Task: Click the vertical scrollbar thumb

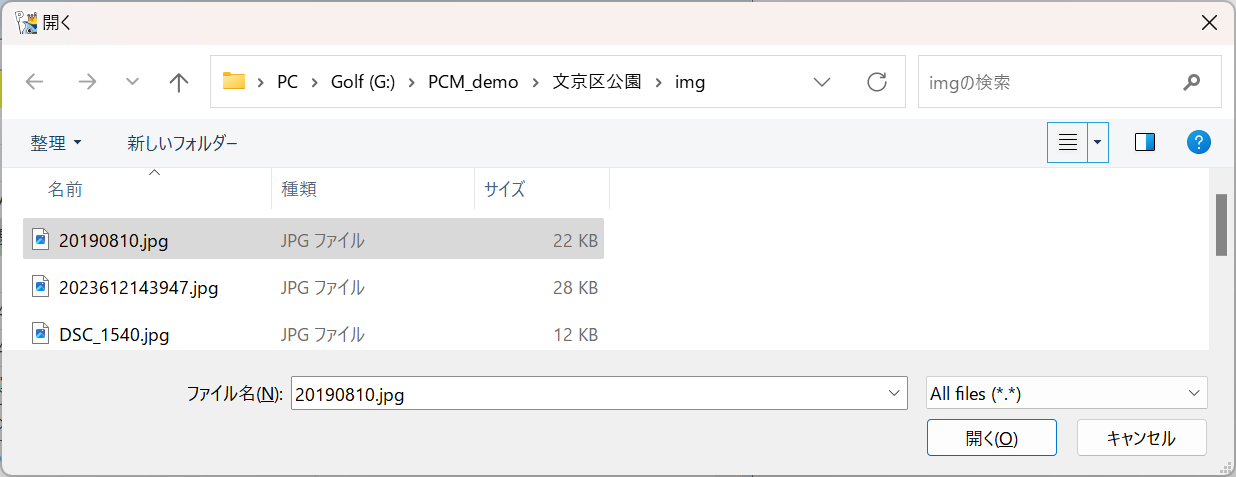Action: pyautogui.click(x=1221, y=225)
